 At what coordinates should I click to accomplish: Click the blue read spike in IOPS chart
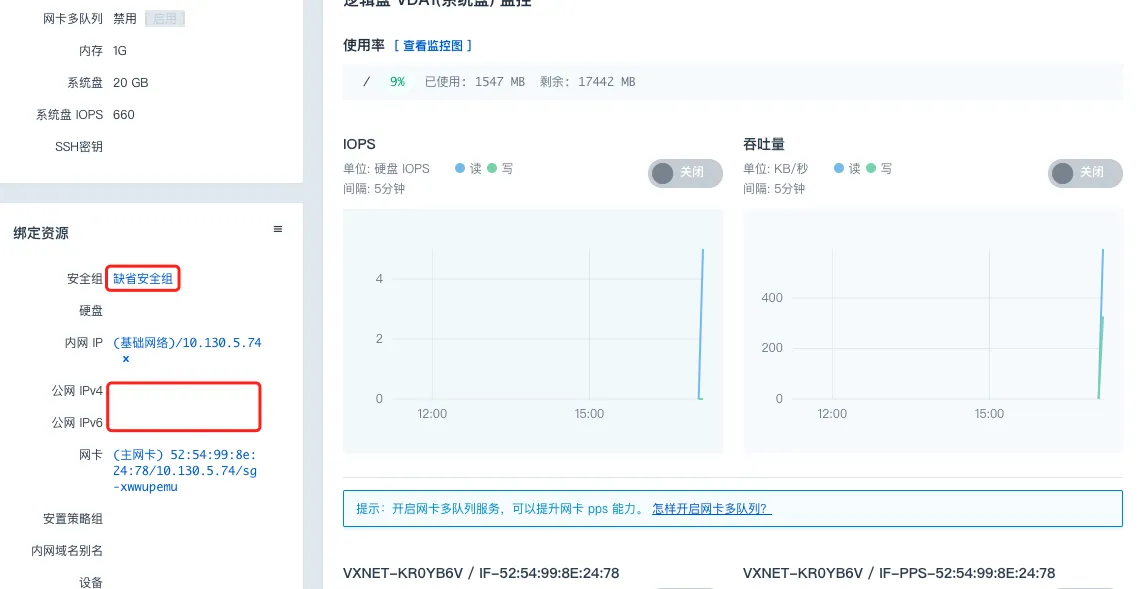pos(702,320)
